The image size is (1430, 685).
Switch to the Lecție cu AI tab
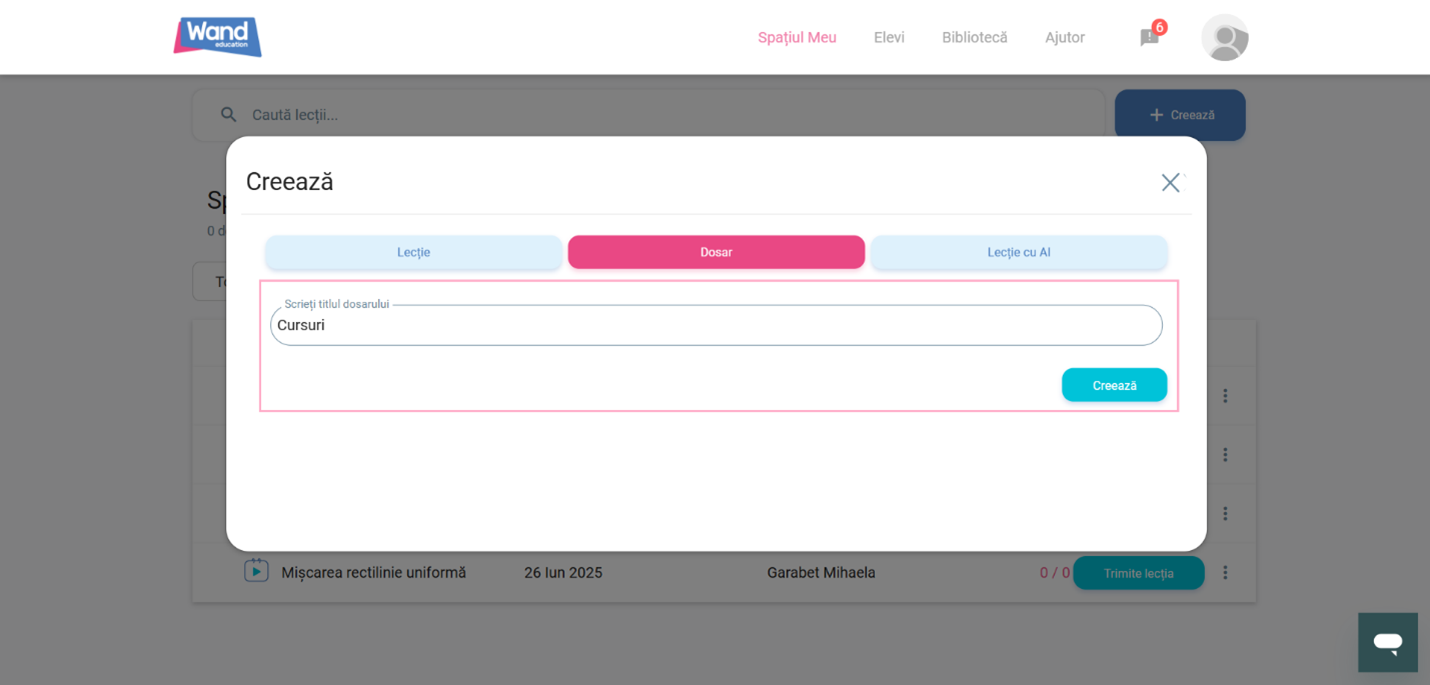click(1018, 252)
